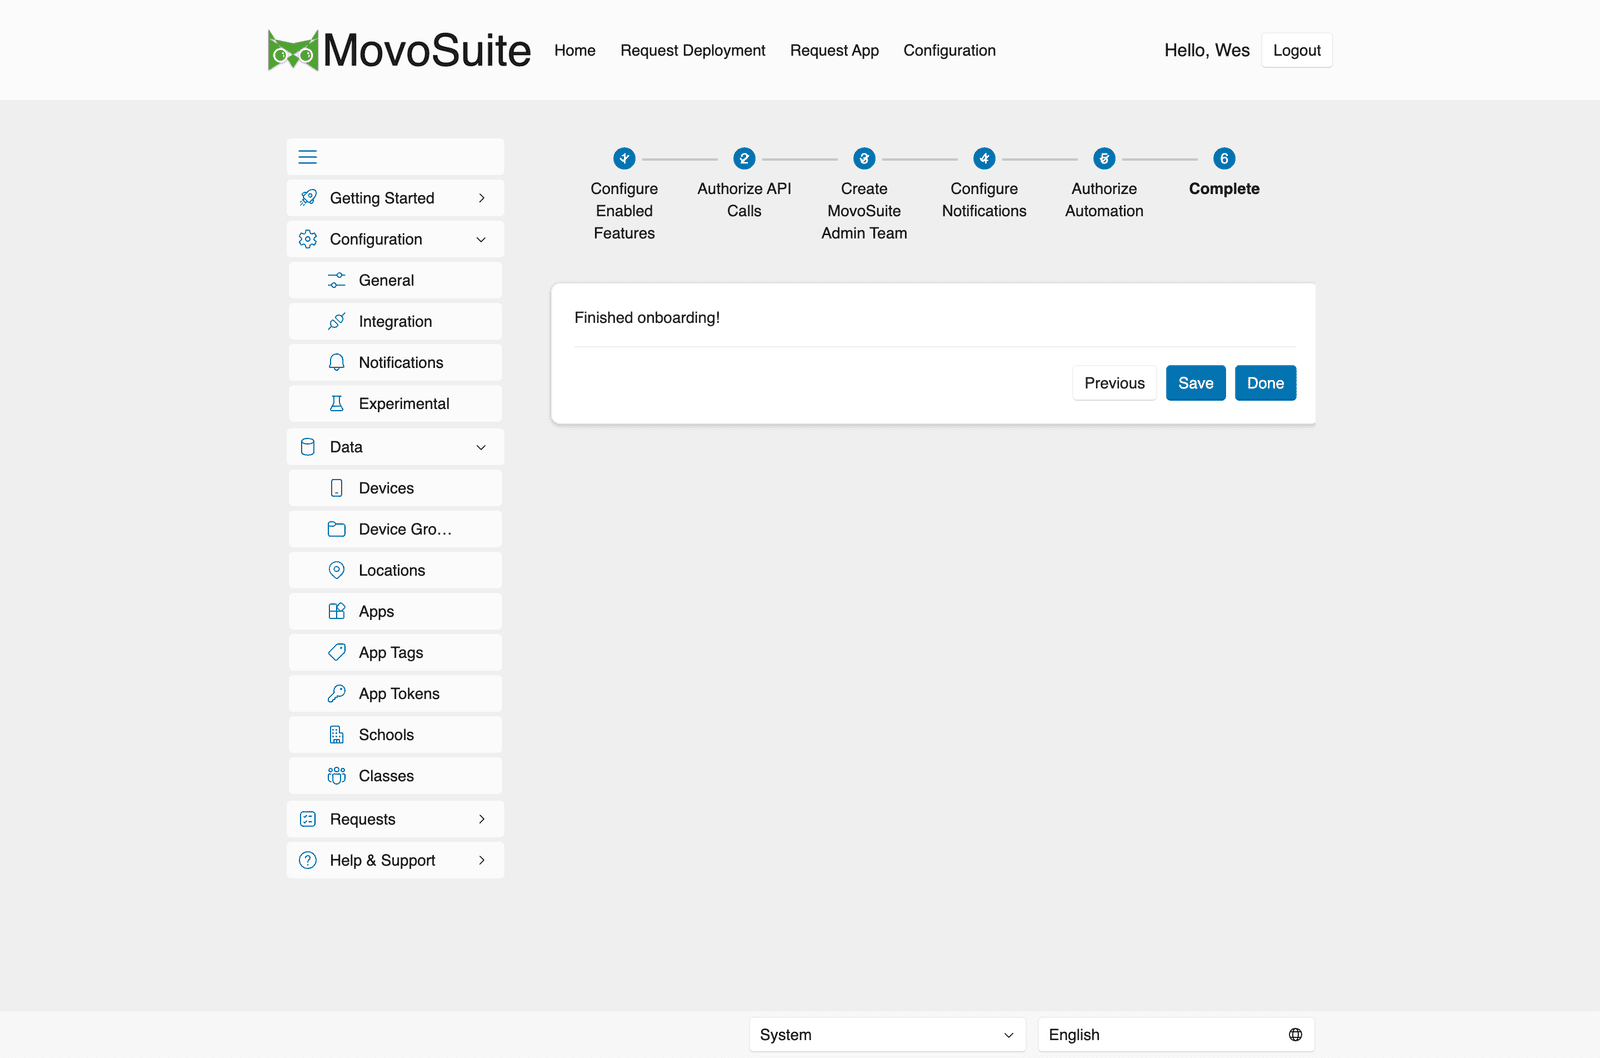This screenshot has width=1600, height=1058.
Task: Click the Complete step label
Action: pos(1224,189)
